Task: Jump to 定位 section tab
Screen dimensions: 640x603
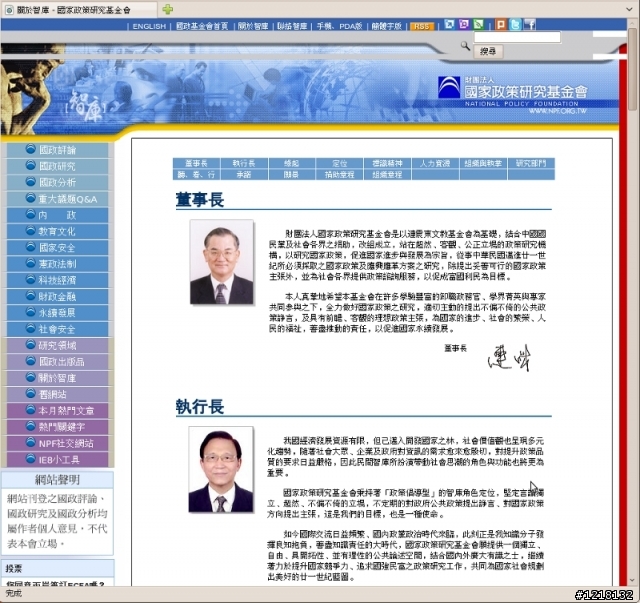Action: (x=340, y=163)
